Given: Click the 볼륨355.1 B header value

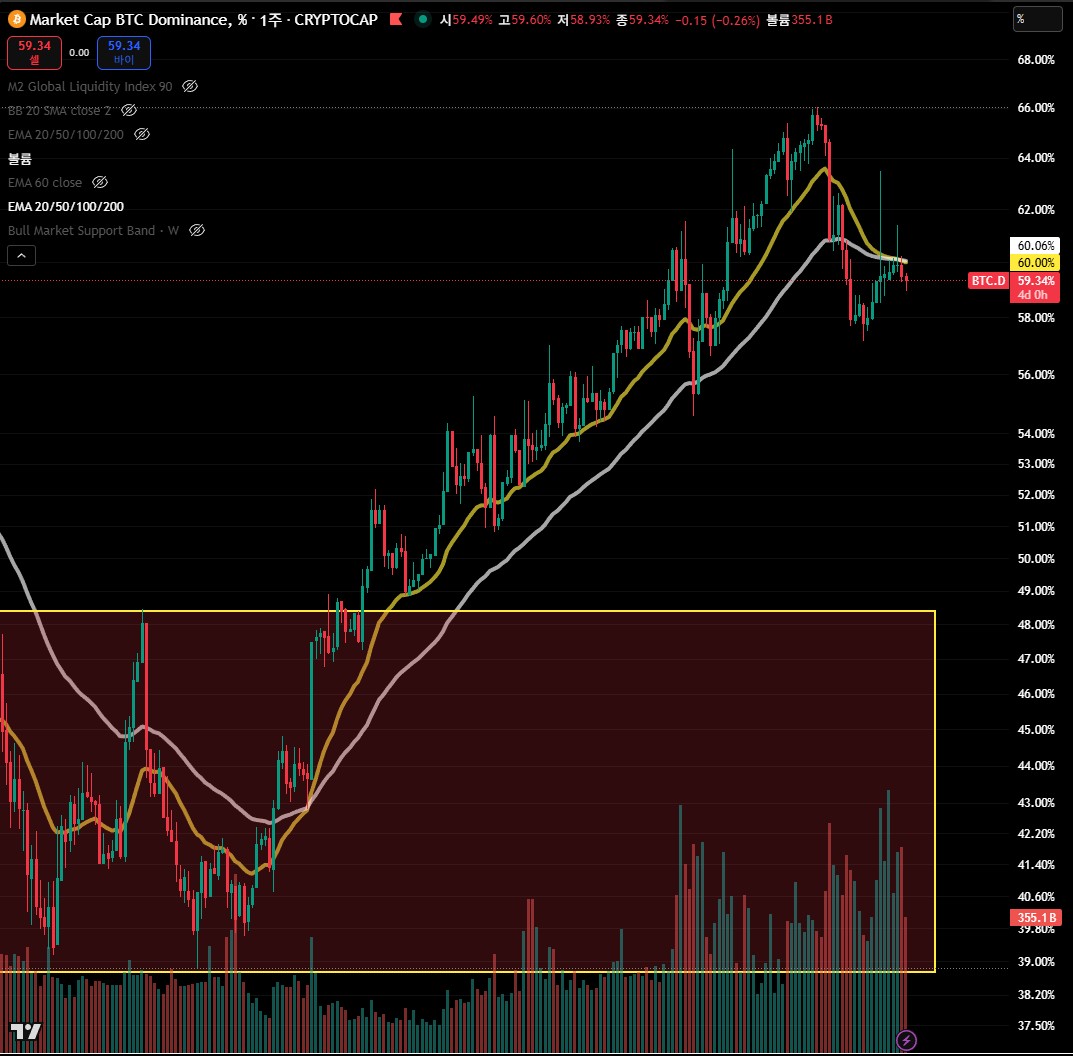Looking at the screenshot, I should (x=799, y=20).
